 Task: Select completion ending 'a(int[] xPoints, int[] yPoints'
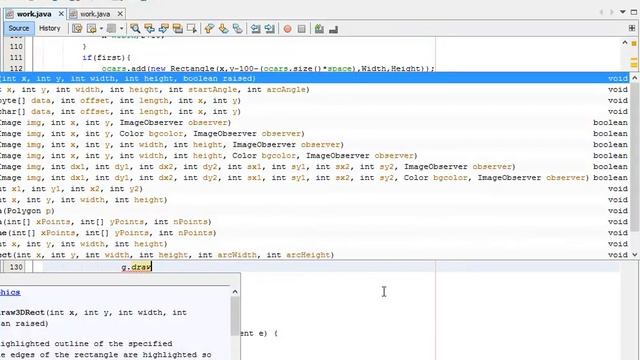(x=314, y=222)
